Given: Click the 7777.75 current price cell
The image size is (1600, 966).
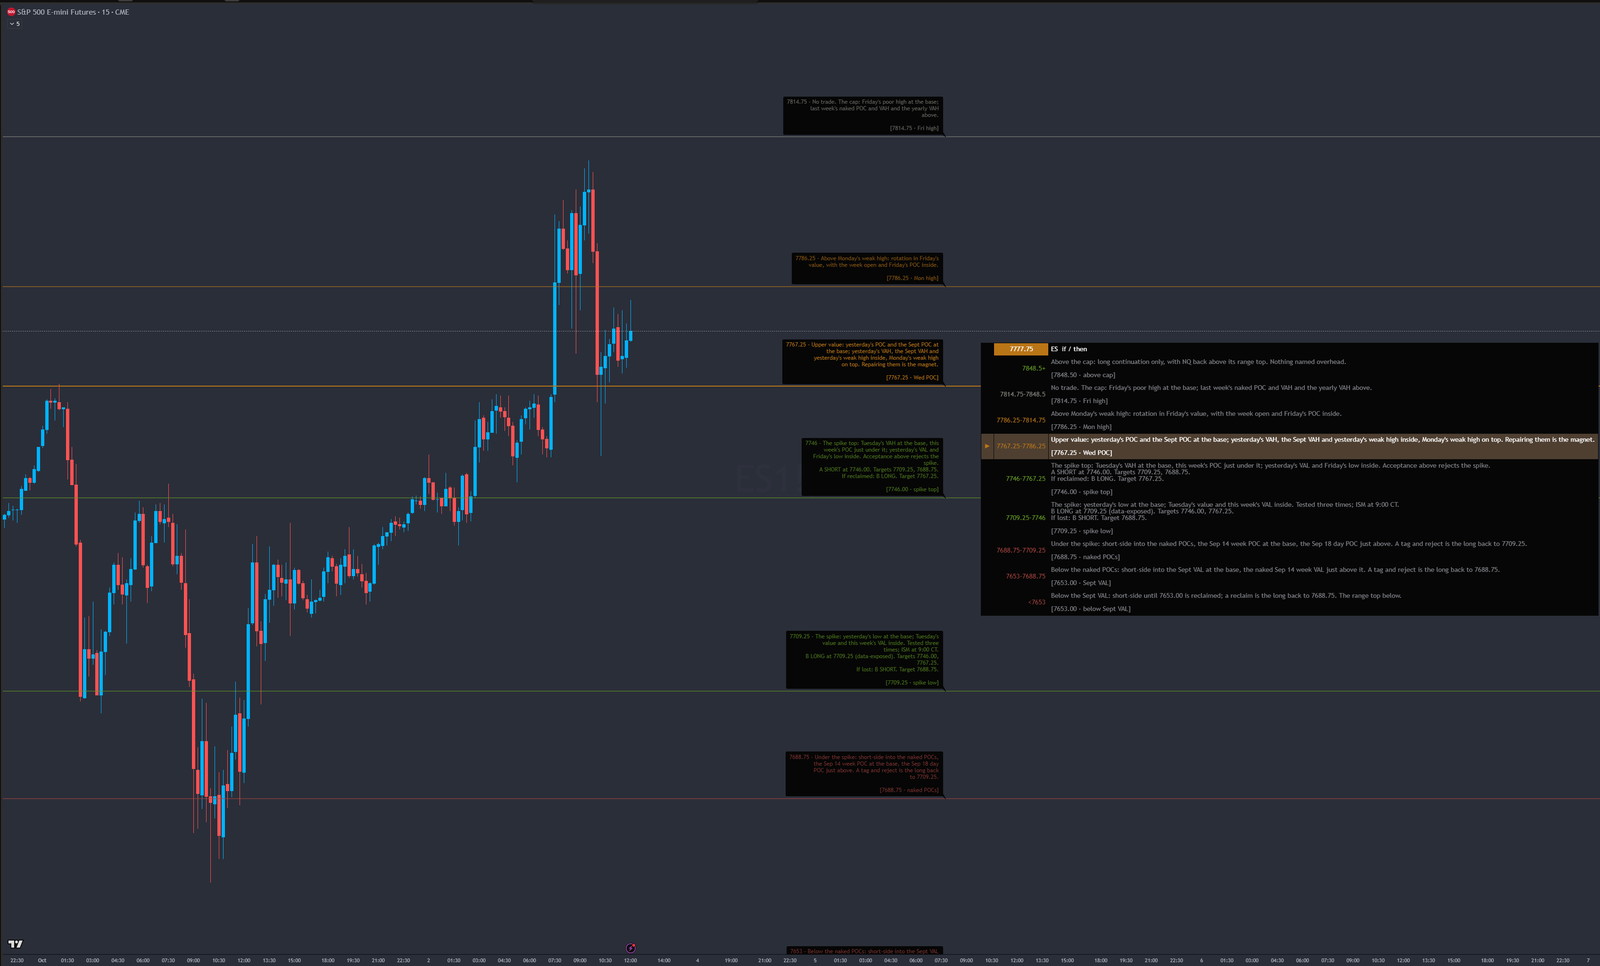Looking at the screenshot, I should click(x=1021, y=349).
